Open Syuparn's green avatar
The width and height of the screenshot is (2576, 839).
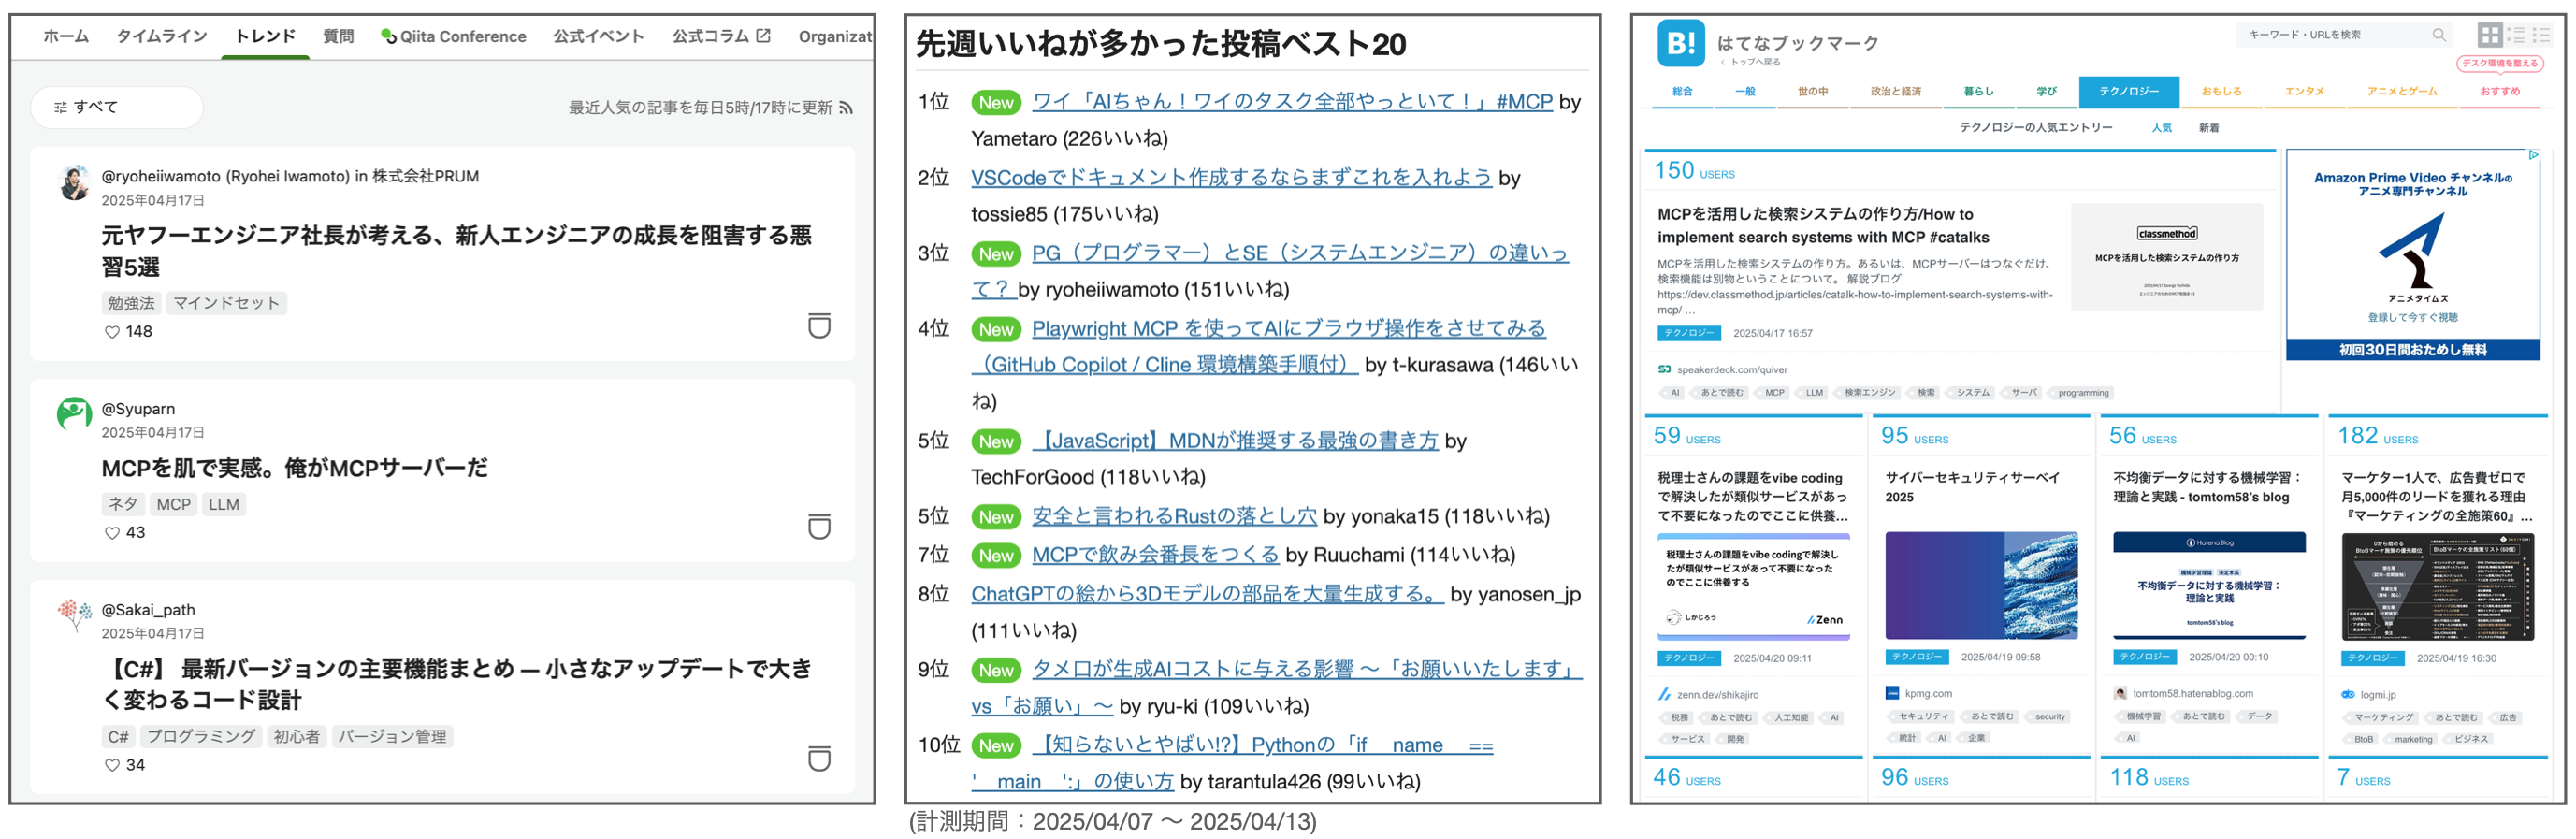coord(74,414)
